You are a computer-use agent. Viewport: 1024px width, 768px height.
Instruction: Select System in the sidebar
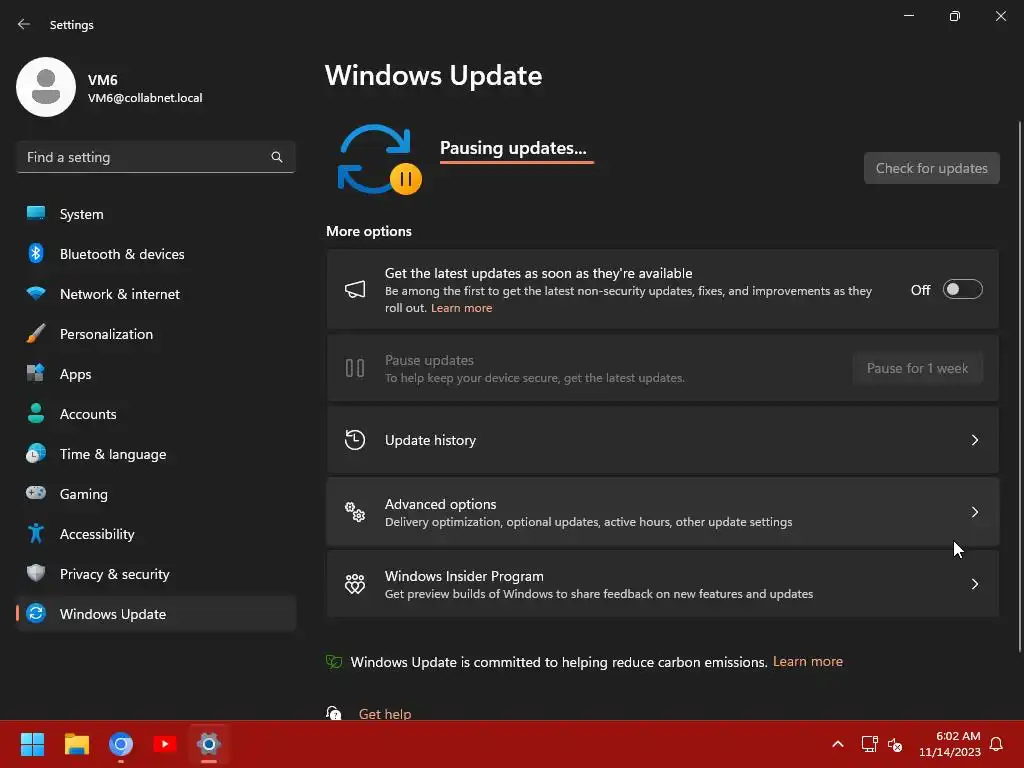(x=155, y=214)
